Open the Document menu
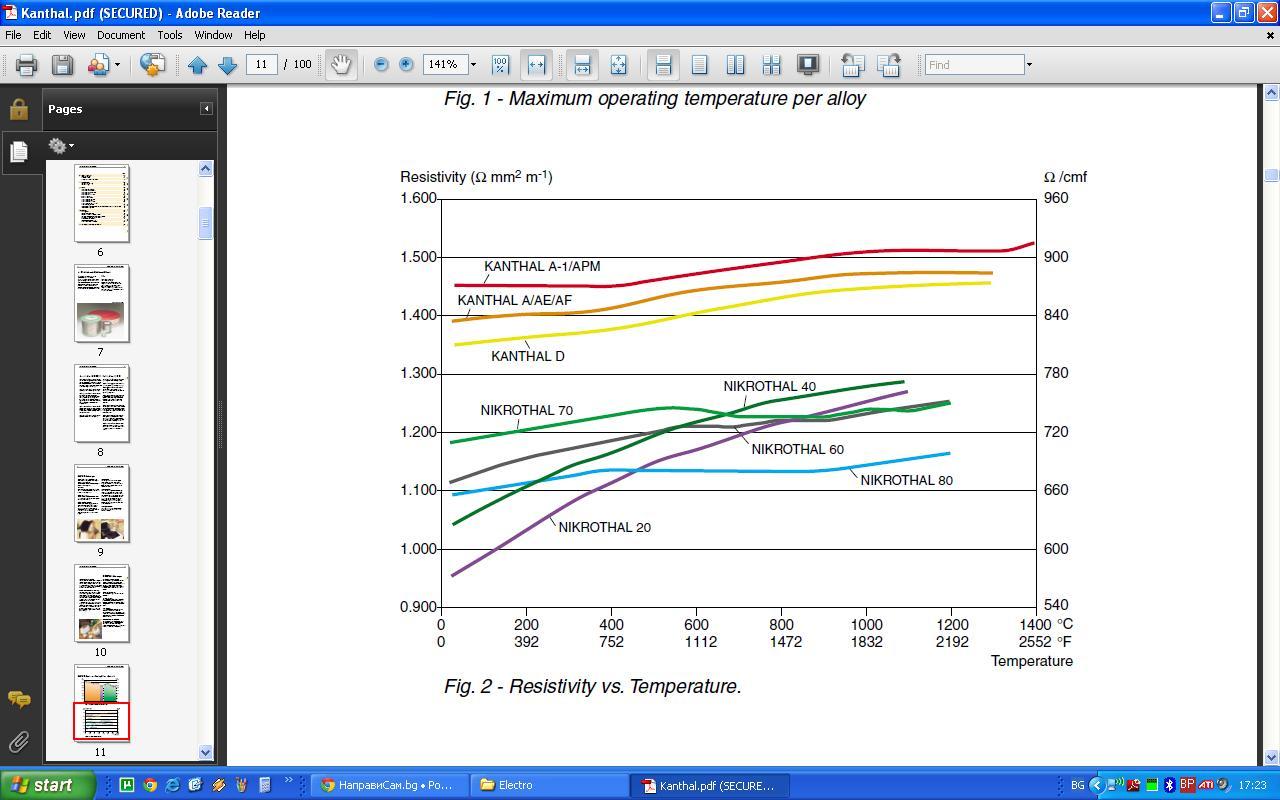The width and height of the screenshot is (1280, 800). 120,35
